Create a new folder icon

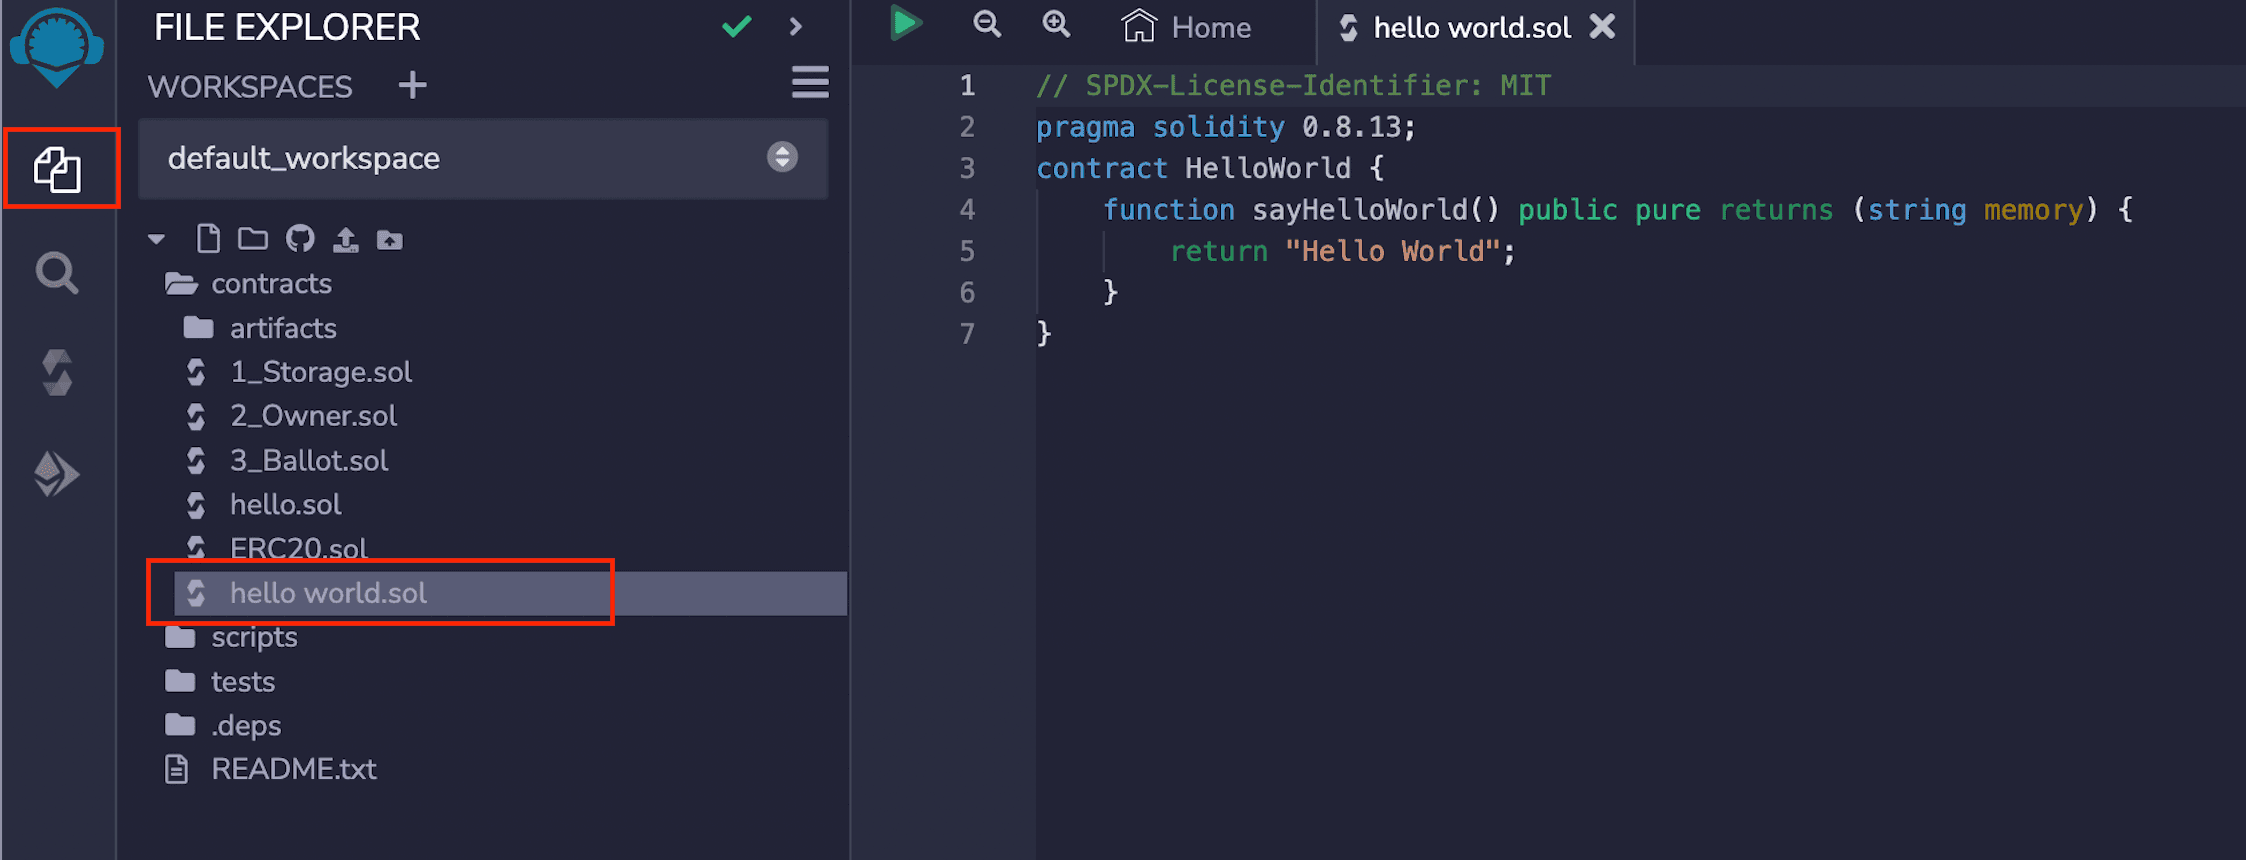coord(253,239)
